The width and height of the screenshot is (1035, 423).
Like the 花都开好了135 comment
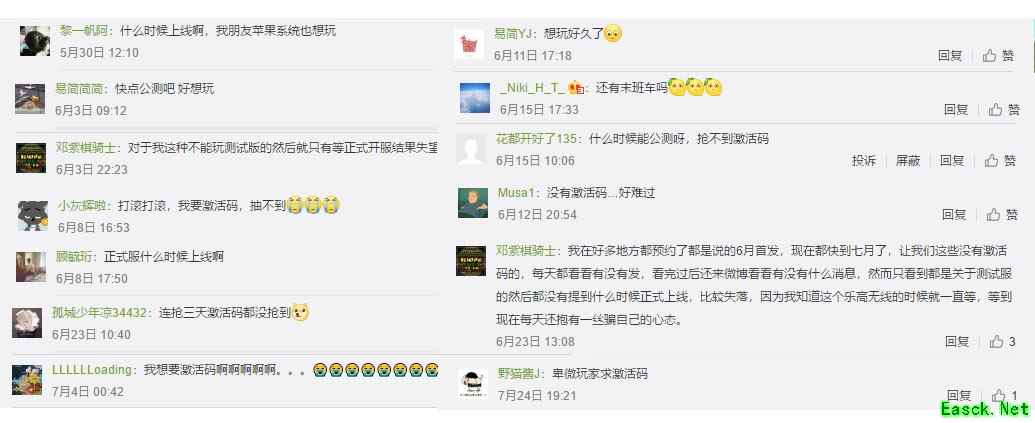click(x=1000, y=160)
